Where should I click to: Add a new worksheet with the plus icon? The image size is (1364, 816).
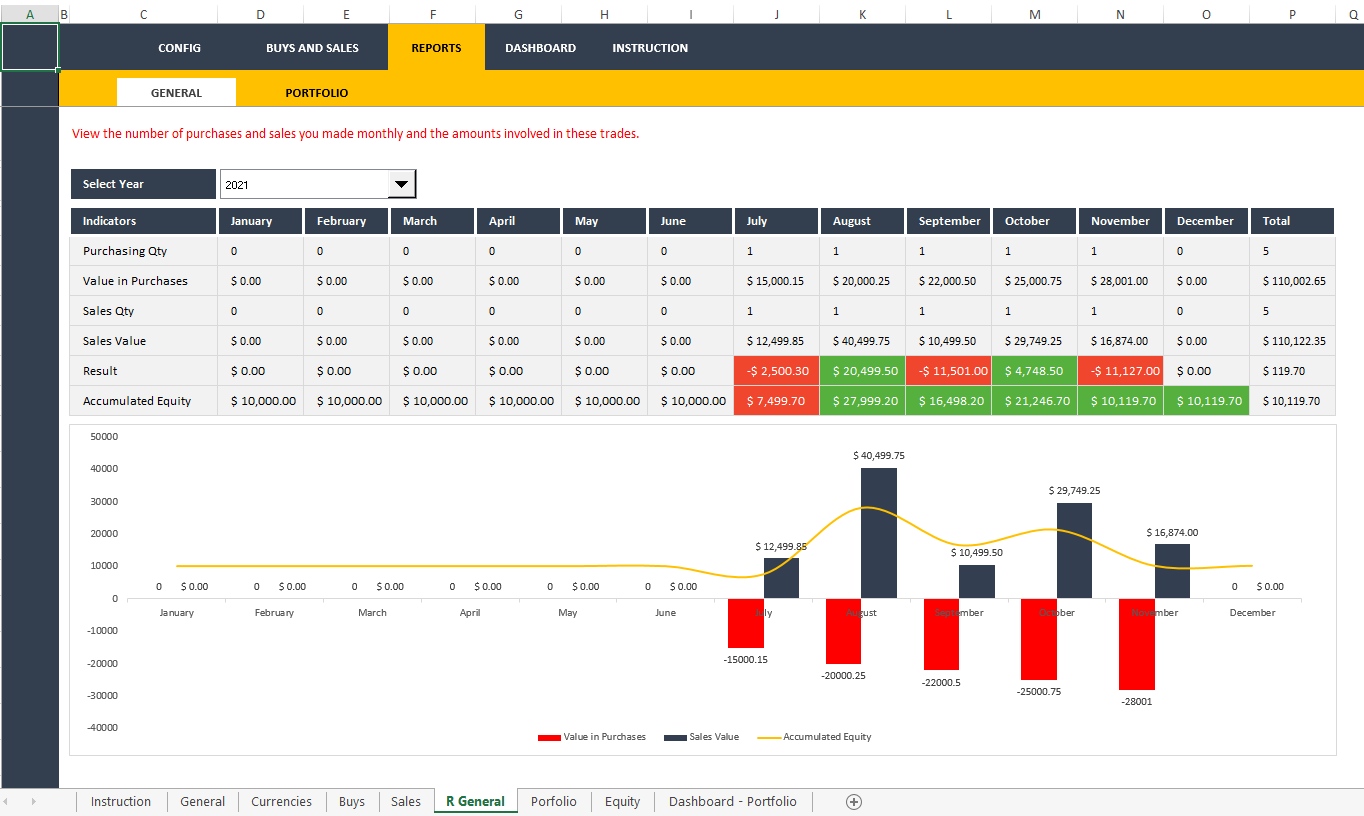point(854,801)
